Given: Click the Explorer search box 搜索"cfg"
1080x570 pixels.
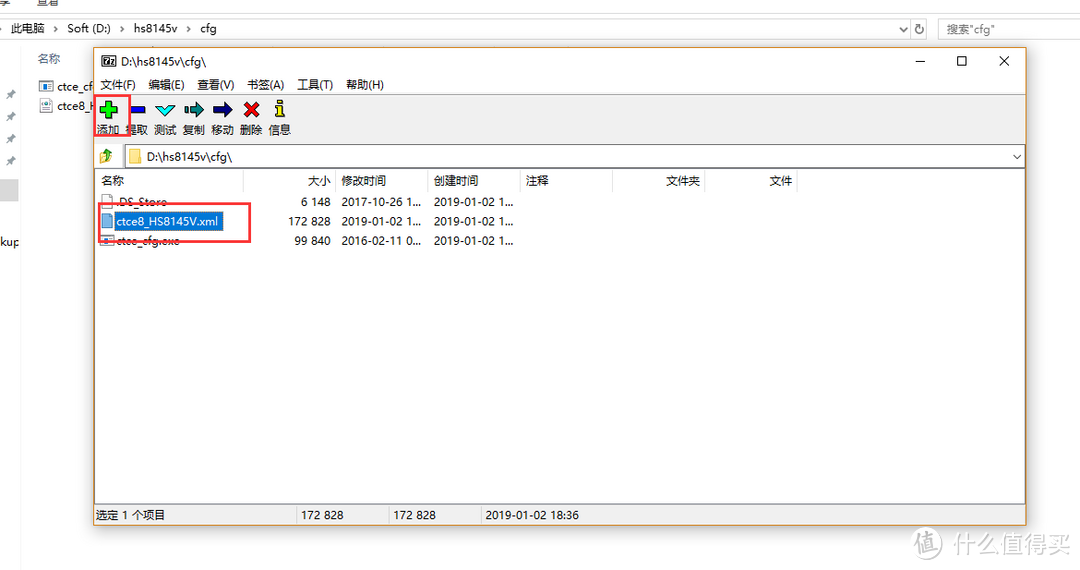Looking at the screenshot, I should 1009,29.
